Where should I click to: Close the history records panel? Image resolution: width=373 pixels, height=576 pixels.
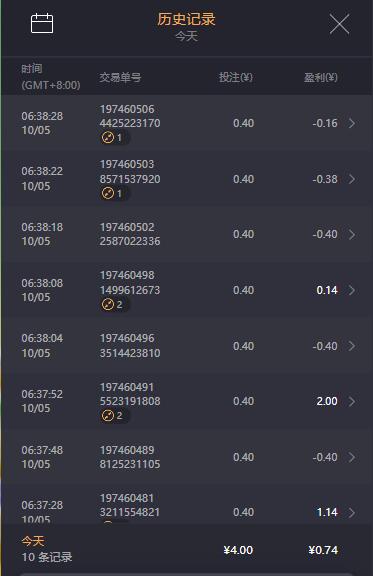click(x=339, y=24)
